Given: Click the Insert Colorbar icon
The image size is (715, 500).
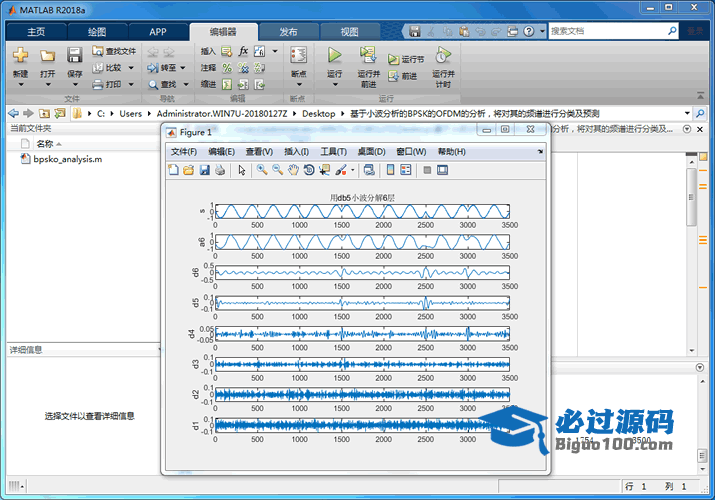Looking at the screenshot, I should (390, 170).
